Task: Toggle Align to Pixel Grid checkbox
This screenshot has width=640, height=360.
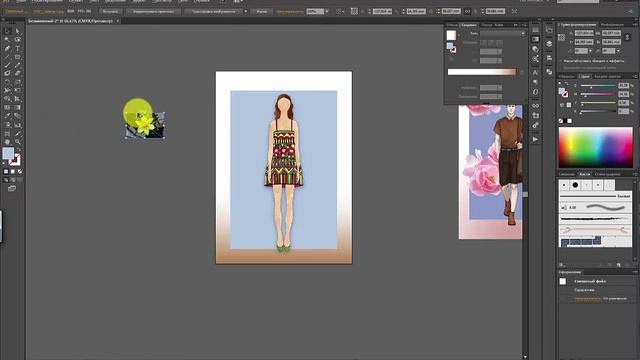Action: click(562, 68)
